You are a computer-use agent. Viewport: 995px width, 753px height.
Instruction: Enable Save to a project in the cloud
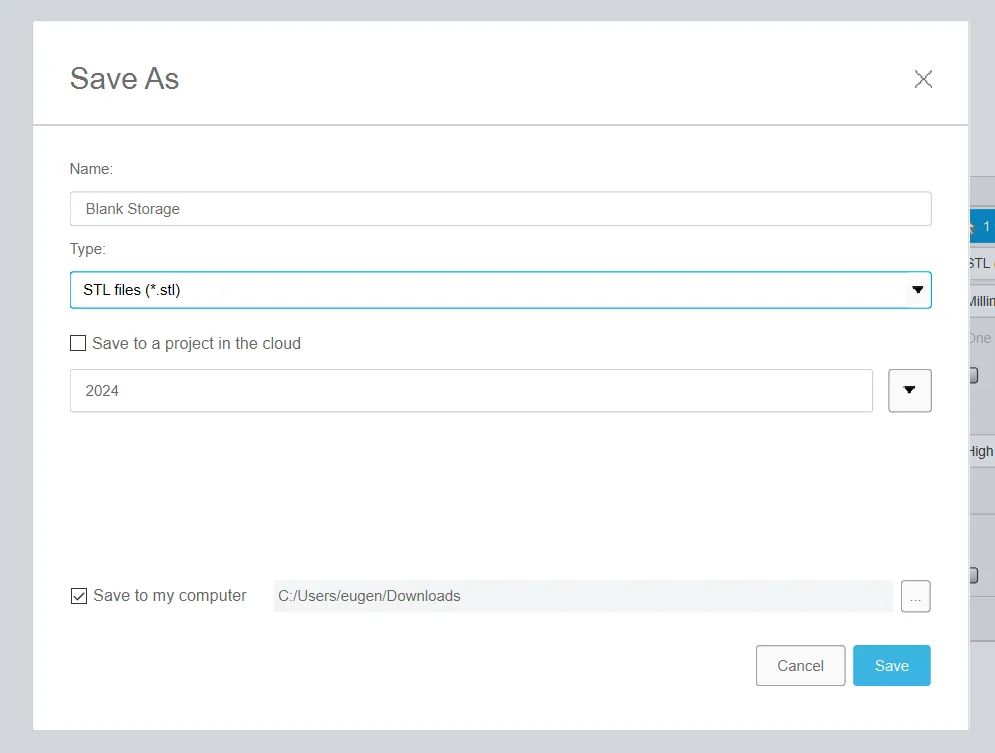coord(78,343)
